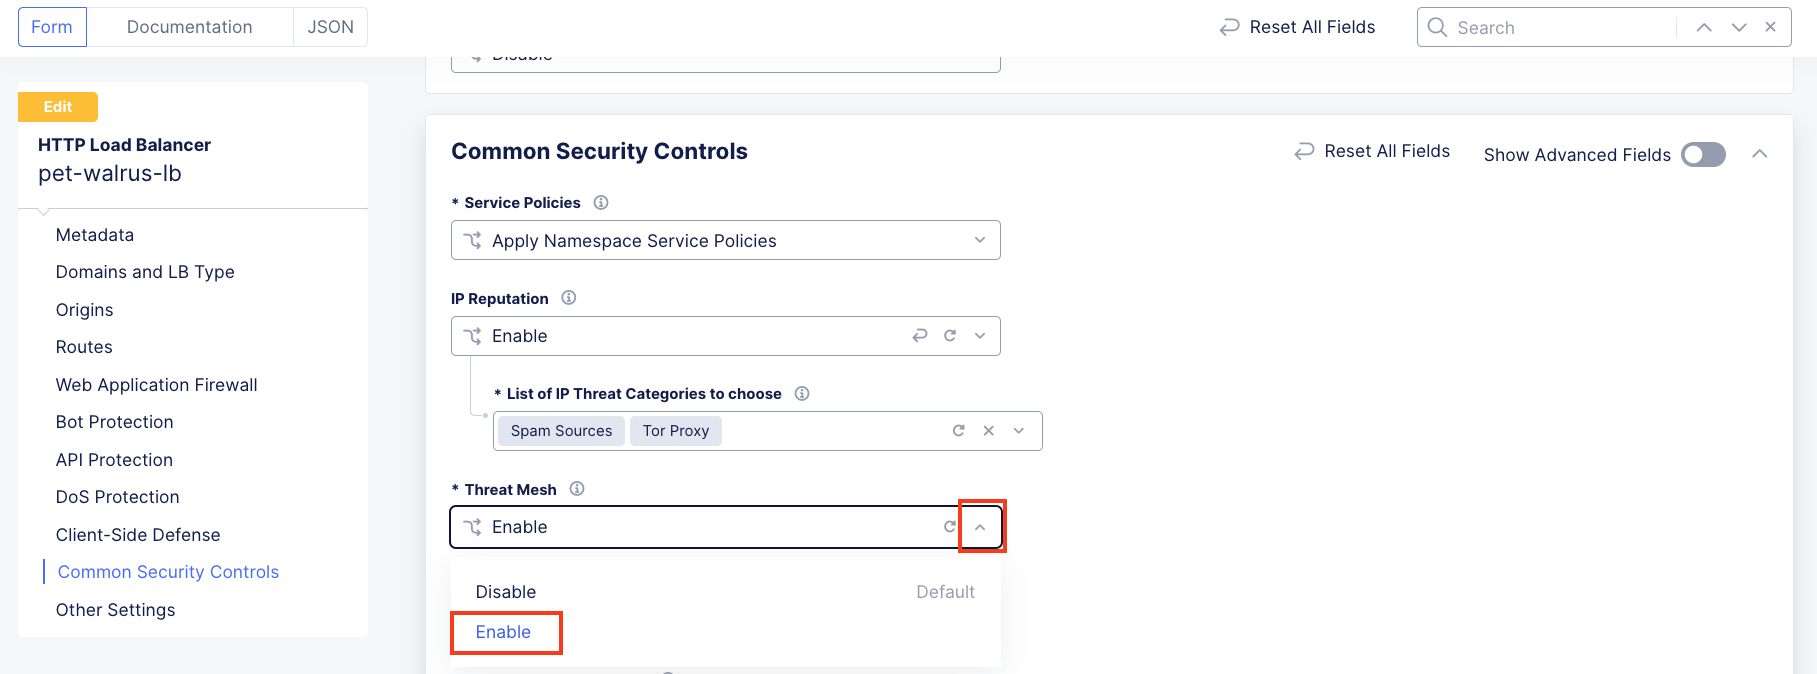Collapse the Threat Mesh dropdown chevron
The height and width of the screenshot is (674, 1817).
point(981,527)
